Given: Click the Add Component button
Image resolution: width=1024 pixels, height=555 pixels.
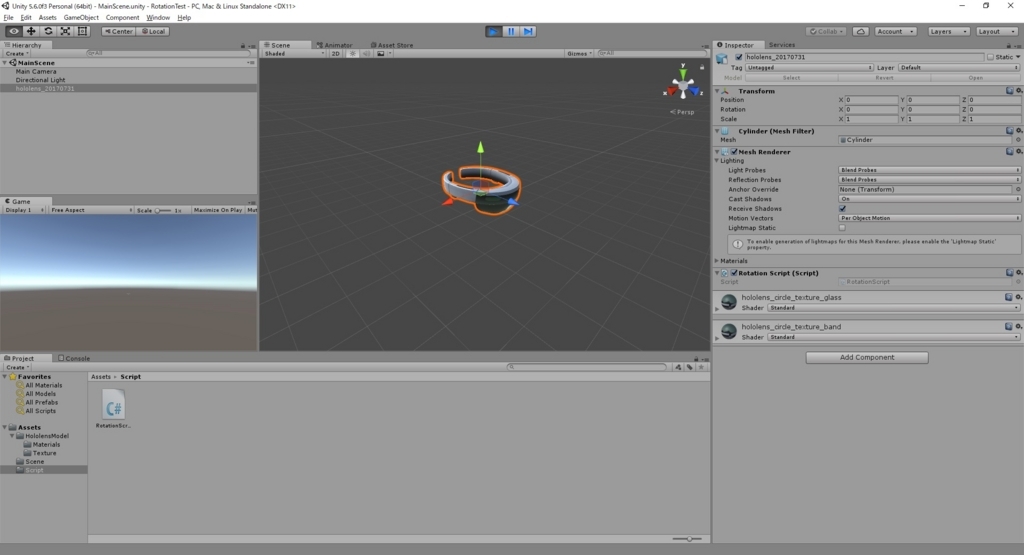Looking at the screenshot, I should pos(867,357).
